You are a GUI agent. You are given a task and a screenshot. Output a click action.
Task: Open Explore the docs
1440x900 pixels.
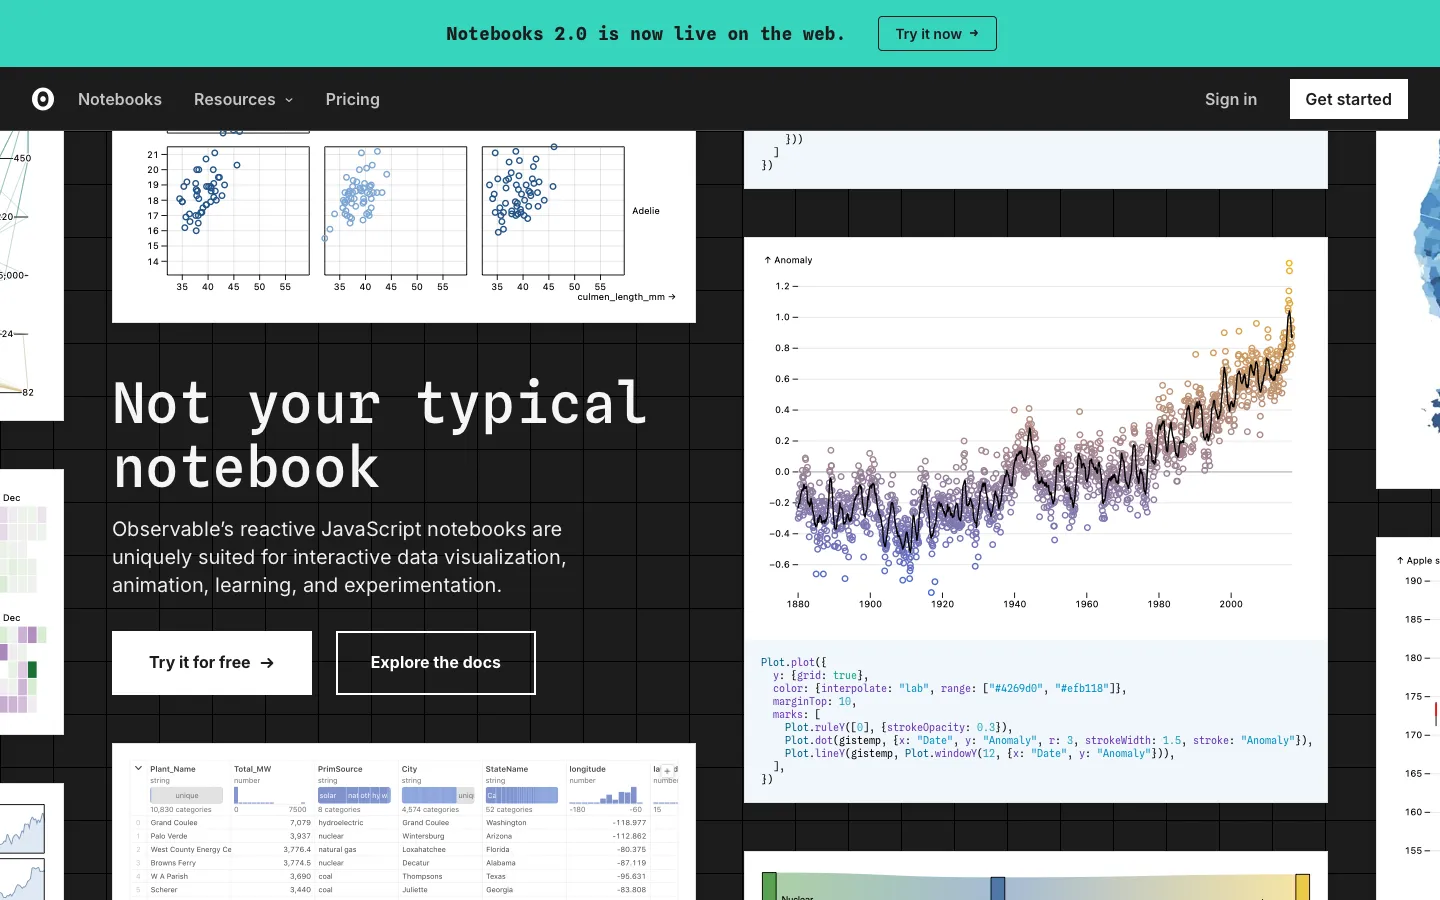click(x=436, y=663)
